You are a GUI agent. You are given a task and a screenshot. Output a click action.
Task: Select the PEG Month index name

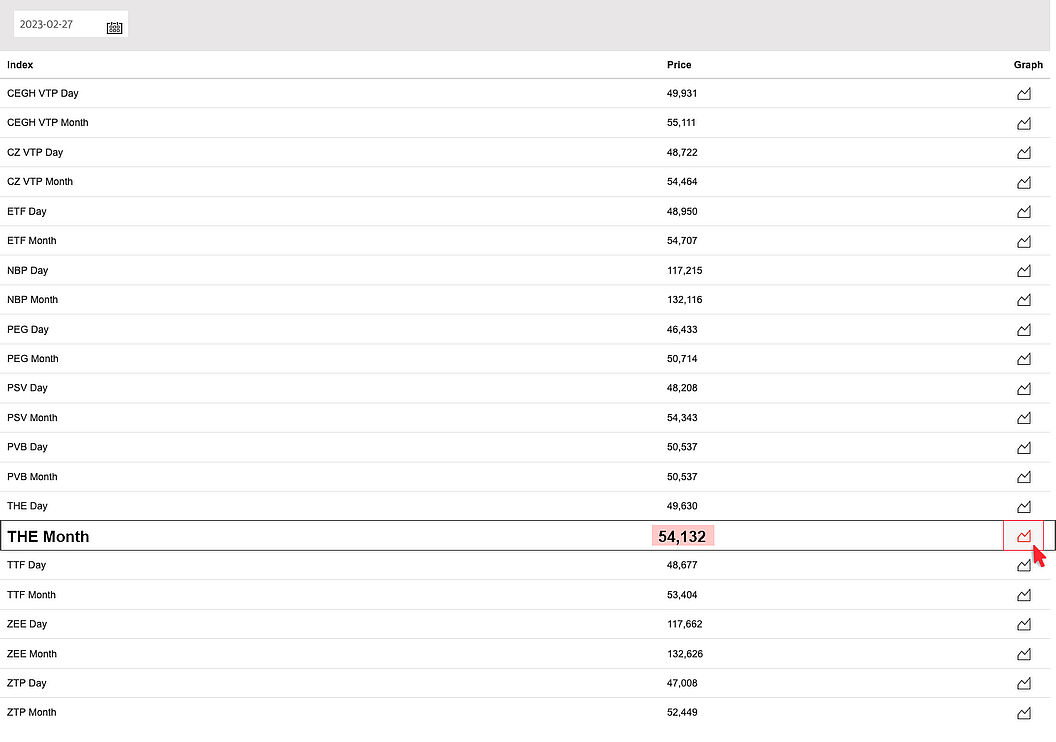[33, 358]
